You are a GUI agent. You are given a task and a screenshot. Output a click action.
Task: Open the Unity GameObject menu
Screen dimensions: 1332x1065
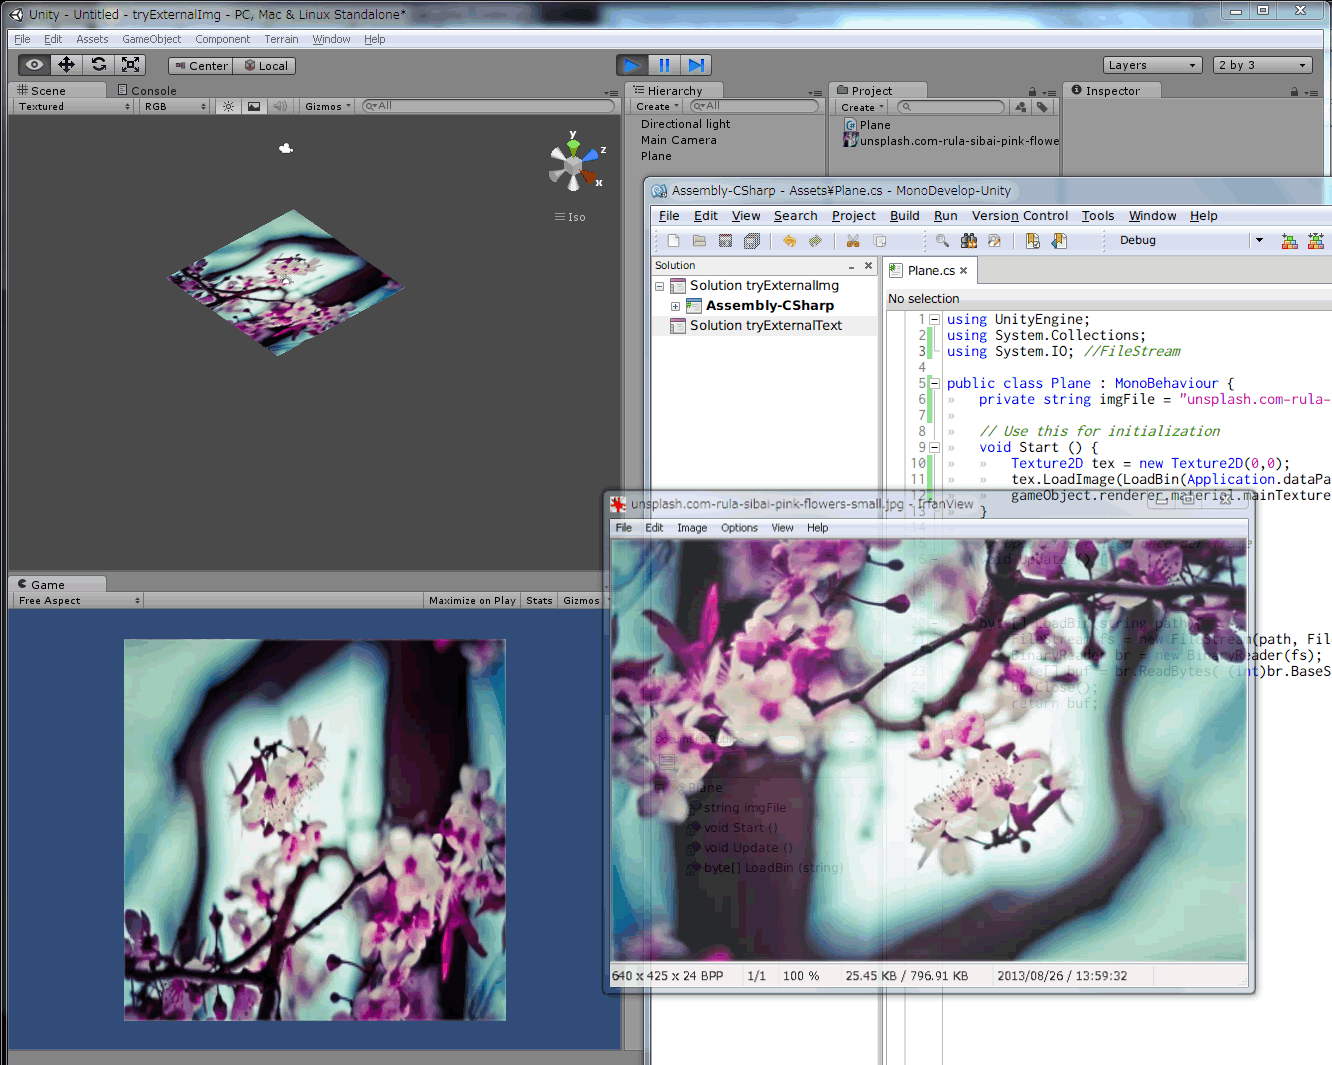(152, 39)
